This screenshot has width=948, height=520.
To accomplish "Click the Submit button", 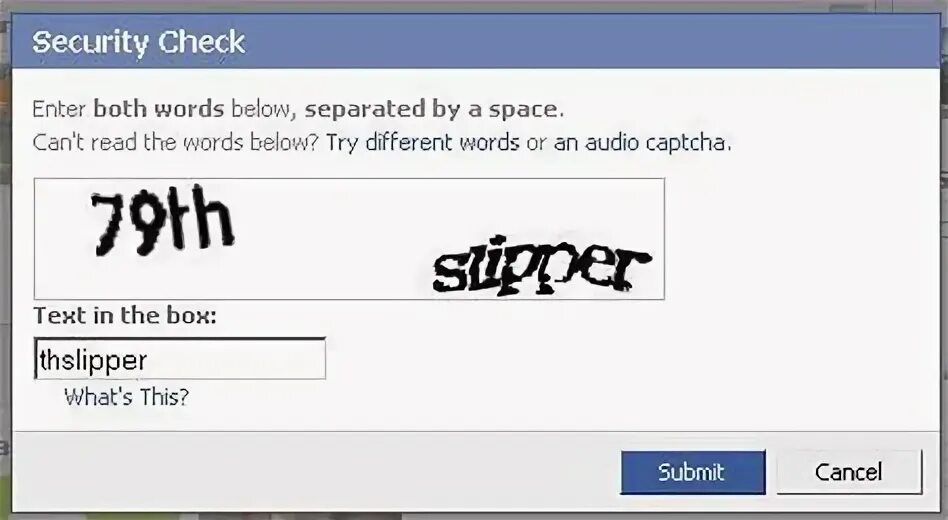I will (x=693, y=472).
